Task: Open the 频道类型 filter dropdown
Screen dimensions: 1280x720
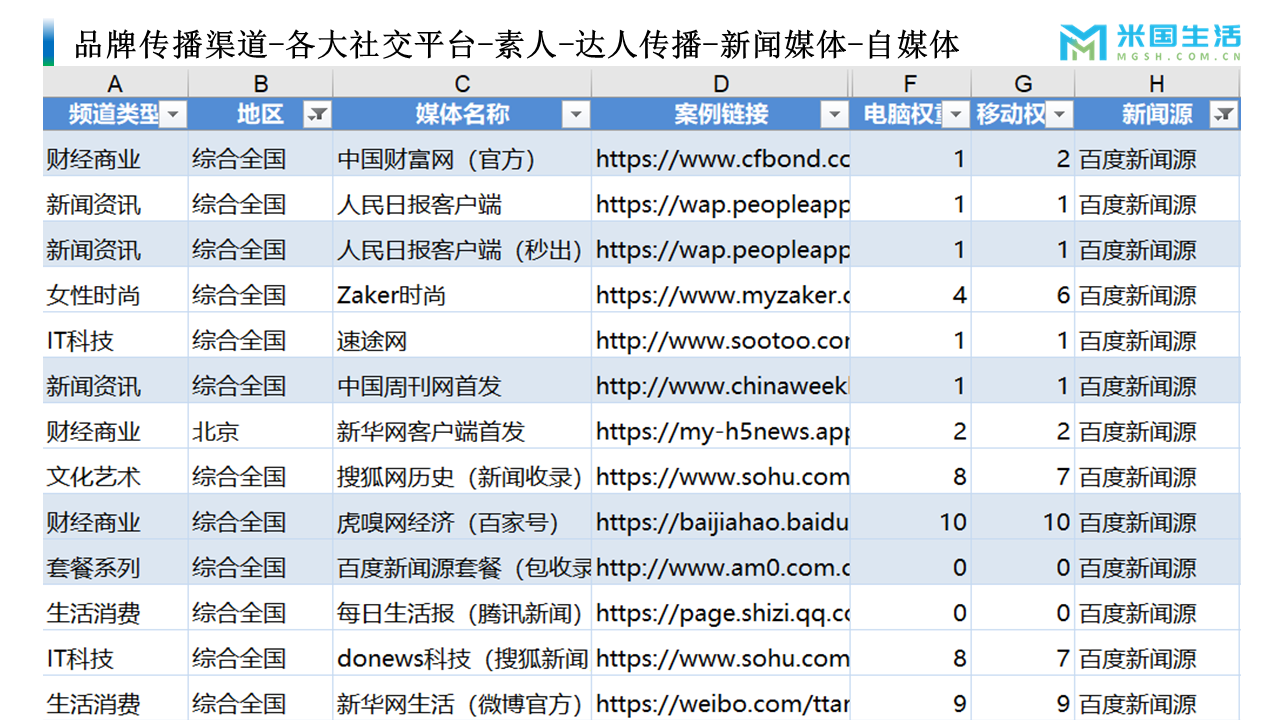Action: point(174,115)
